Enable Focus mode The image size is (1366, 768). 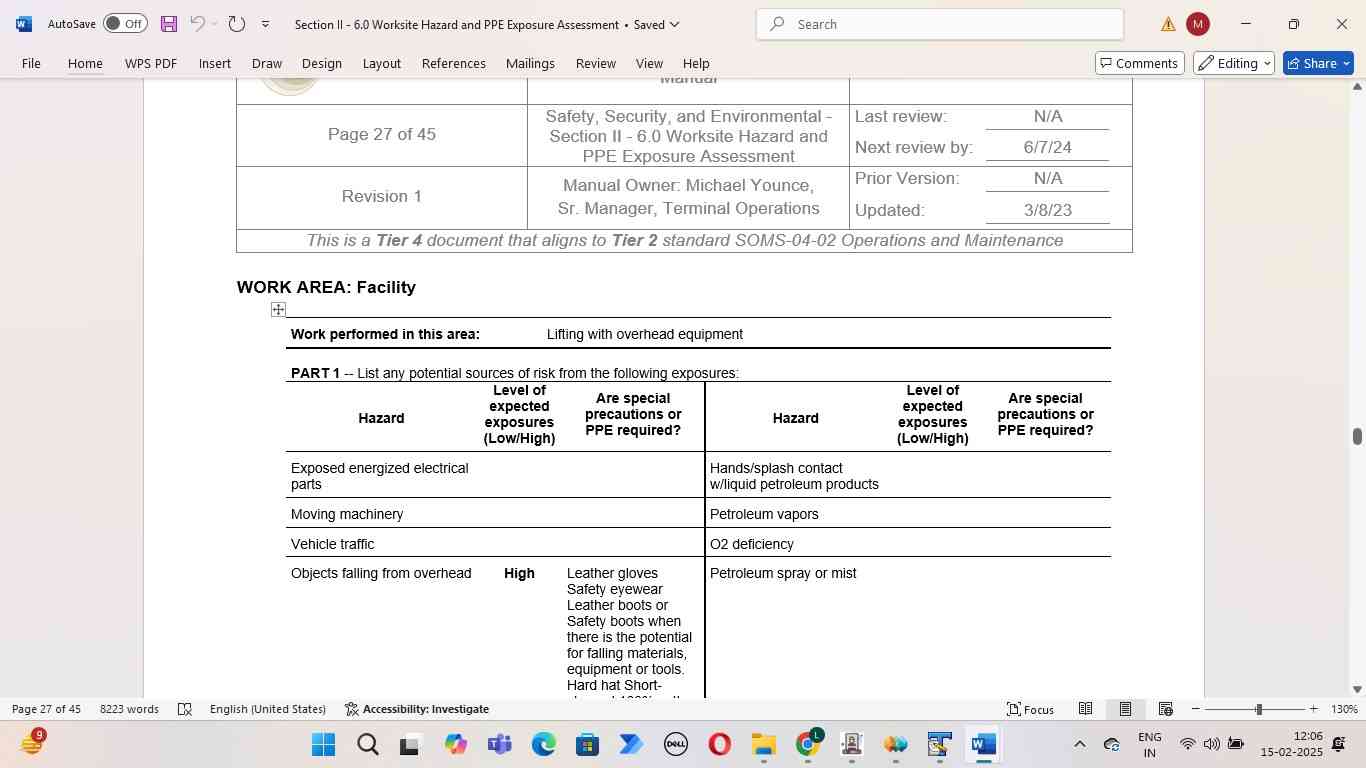(1030, 709)
